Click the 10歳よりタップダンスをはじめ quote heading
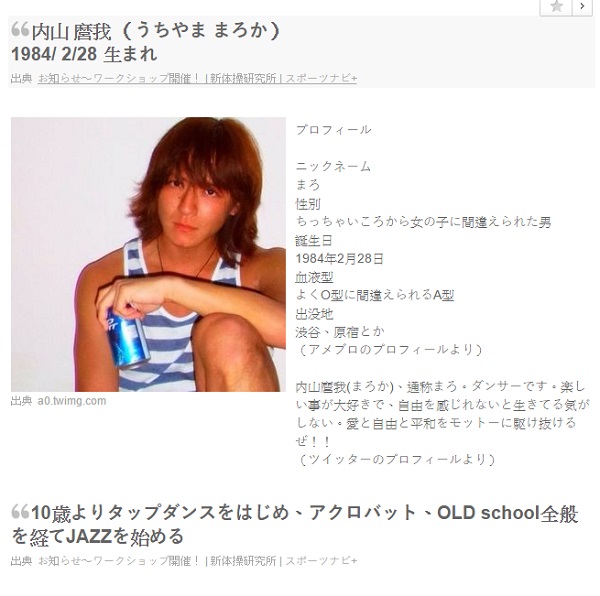The image size is (600, 596). coord(294,524)
